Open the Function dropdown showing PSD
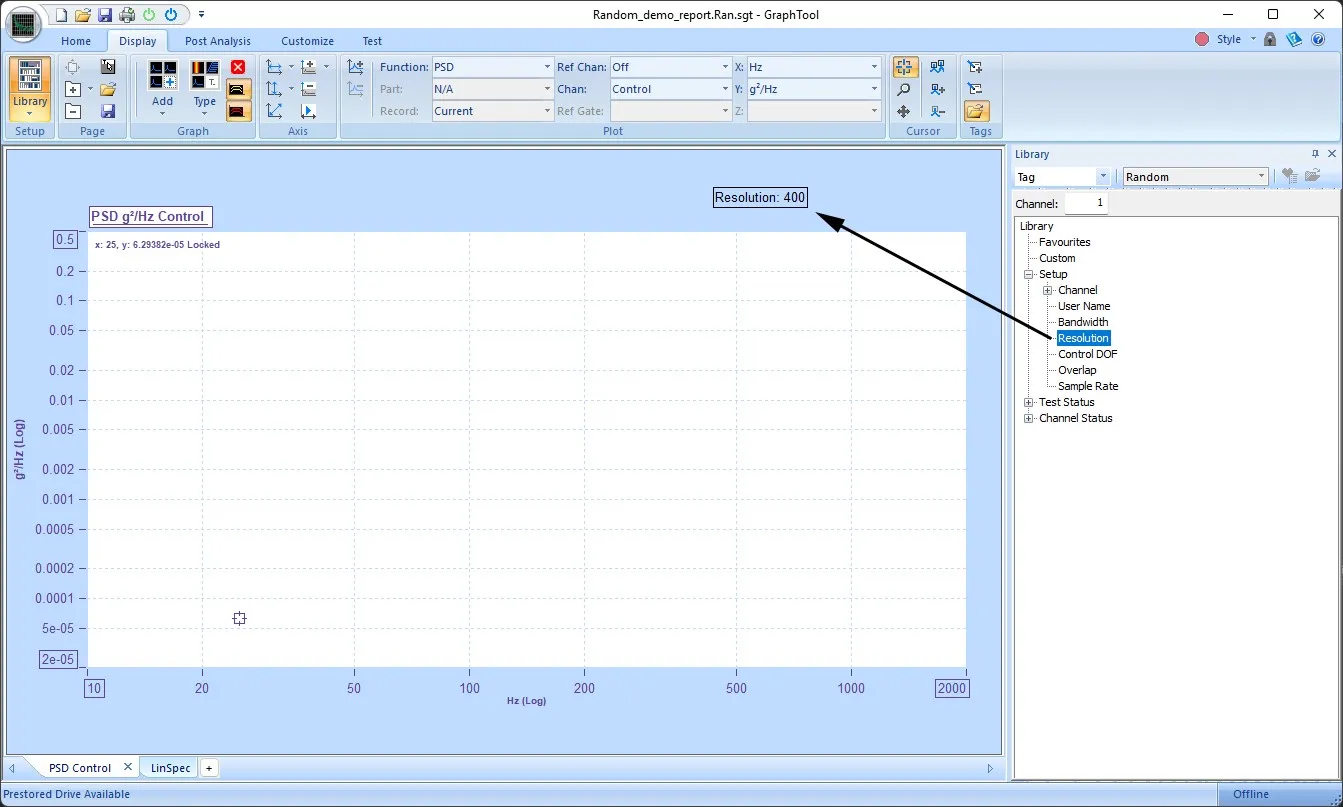Viewport: 1343px width, 807px height. 545,66
